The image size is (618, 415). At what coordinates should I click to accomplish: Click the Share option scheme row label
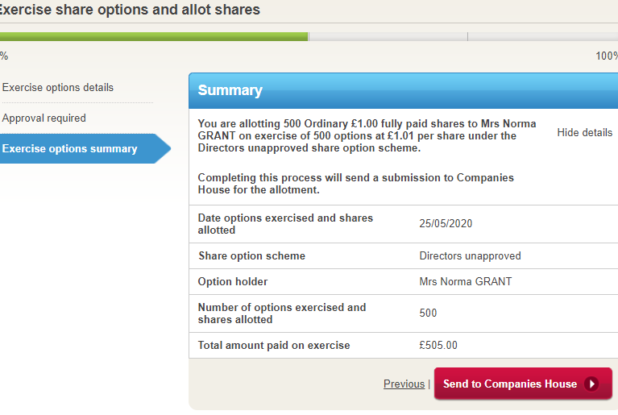pos(252,256)
